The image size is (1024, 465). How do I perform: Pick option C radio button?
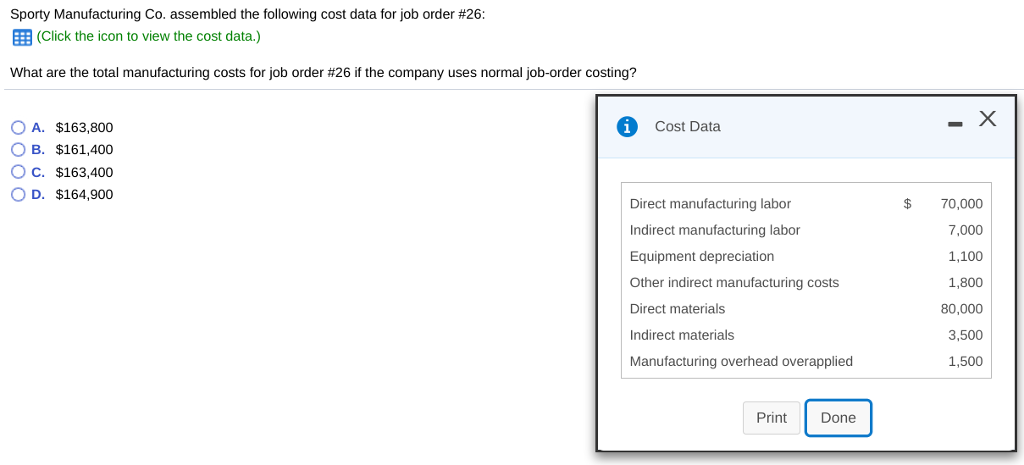tap(18, 172)
